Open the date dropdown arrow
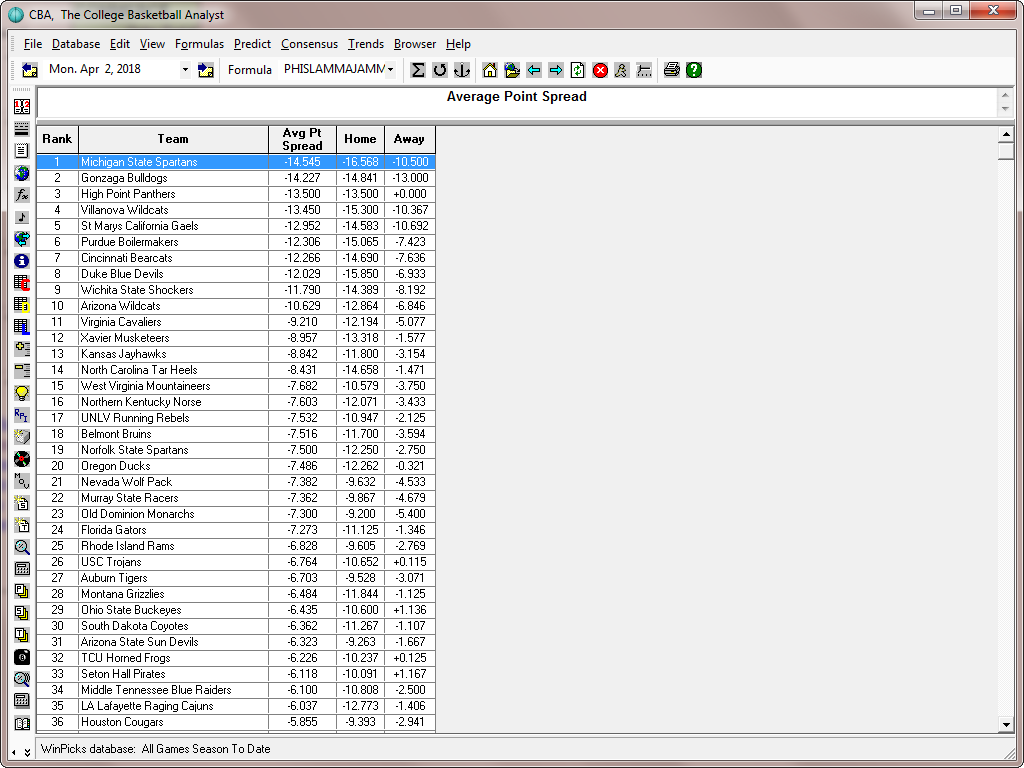The height and width of the screenshot is (768, 1024). point(185,69)
